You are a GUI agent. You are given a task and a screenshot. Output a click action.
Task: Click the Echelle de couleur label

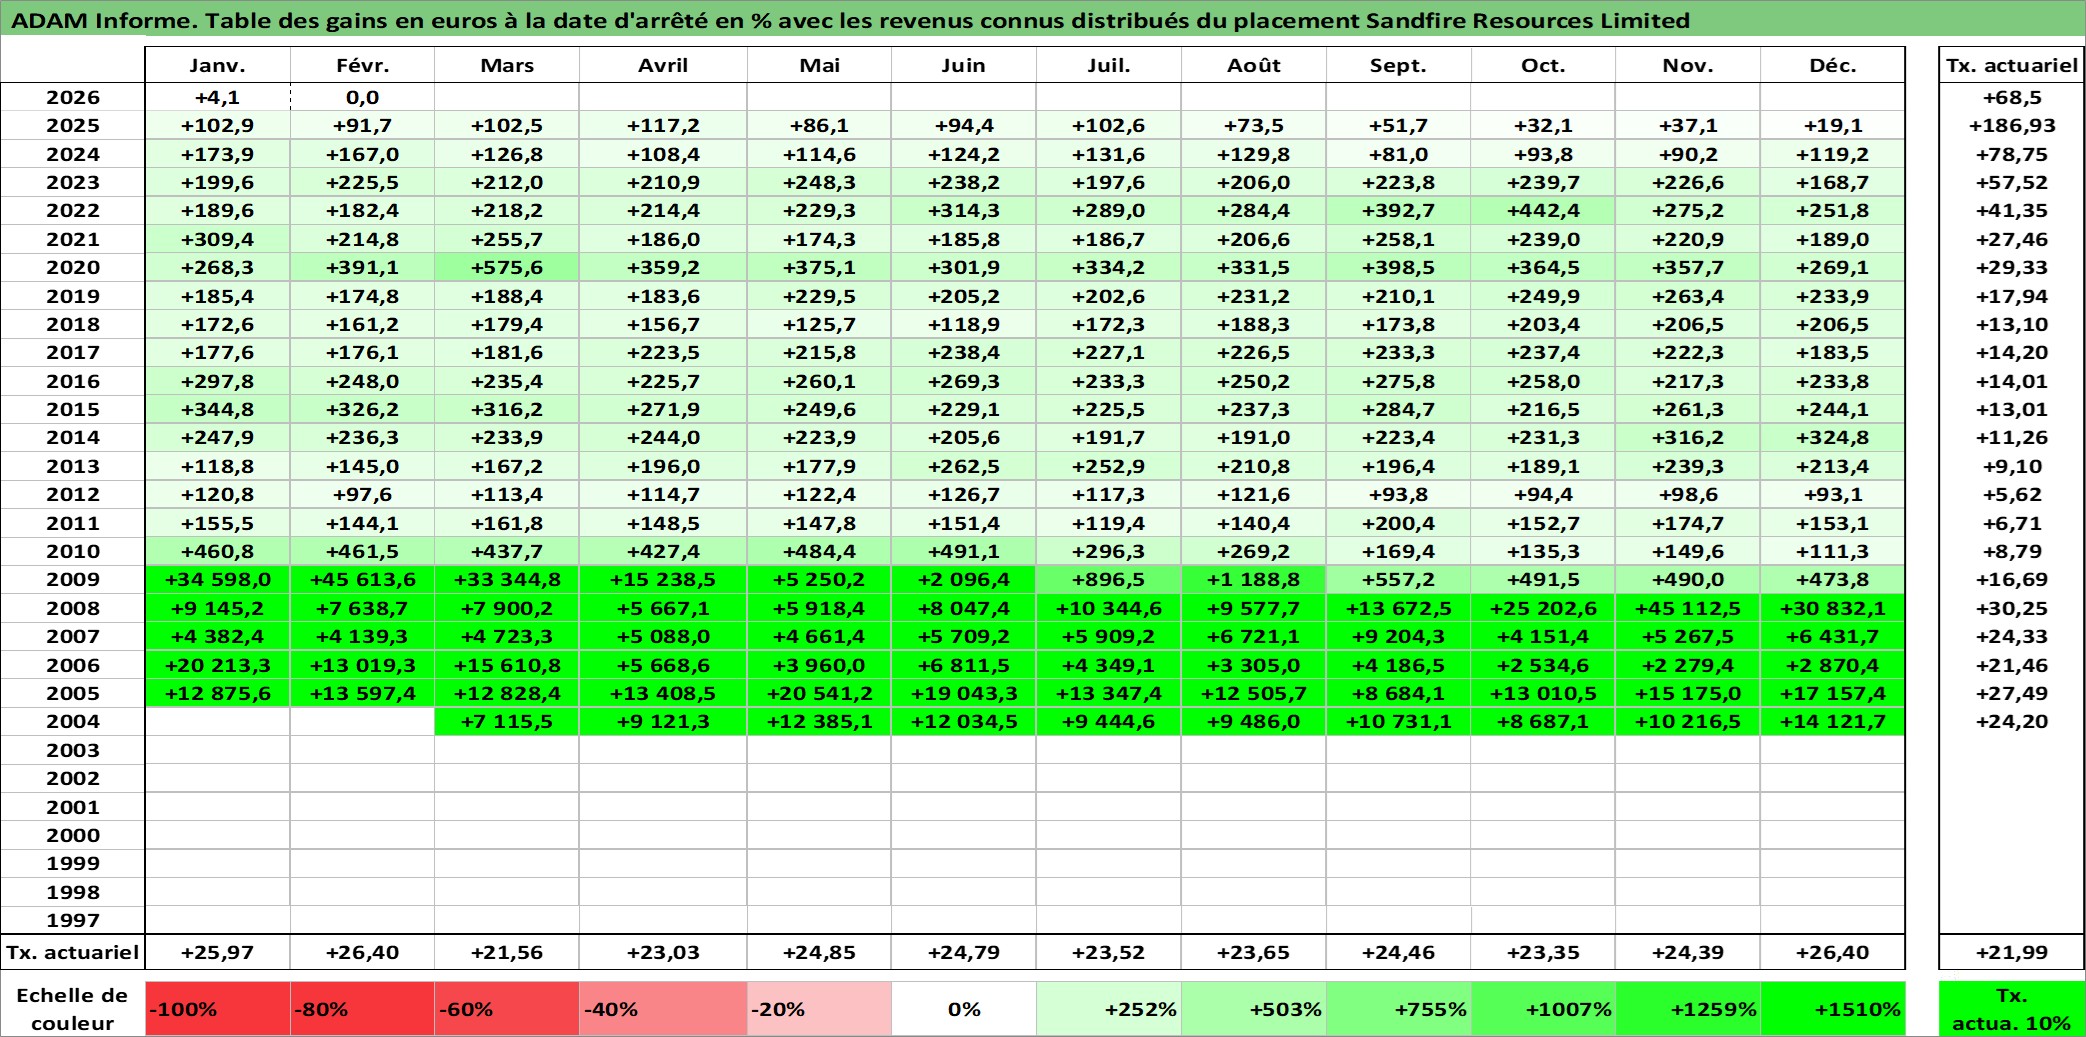[73, 1008]
